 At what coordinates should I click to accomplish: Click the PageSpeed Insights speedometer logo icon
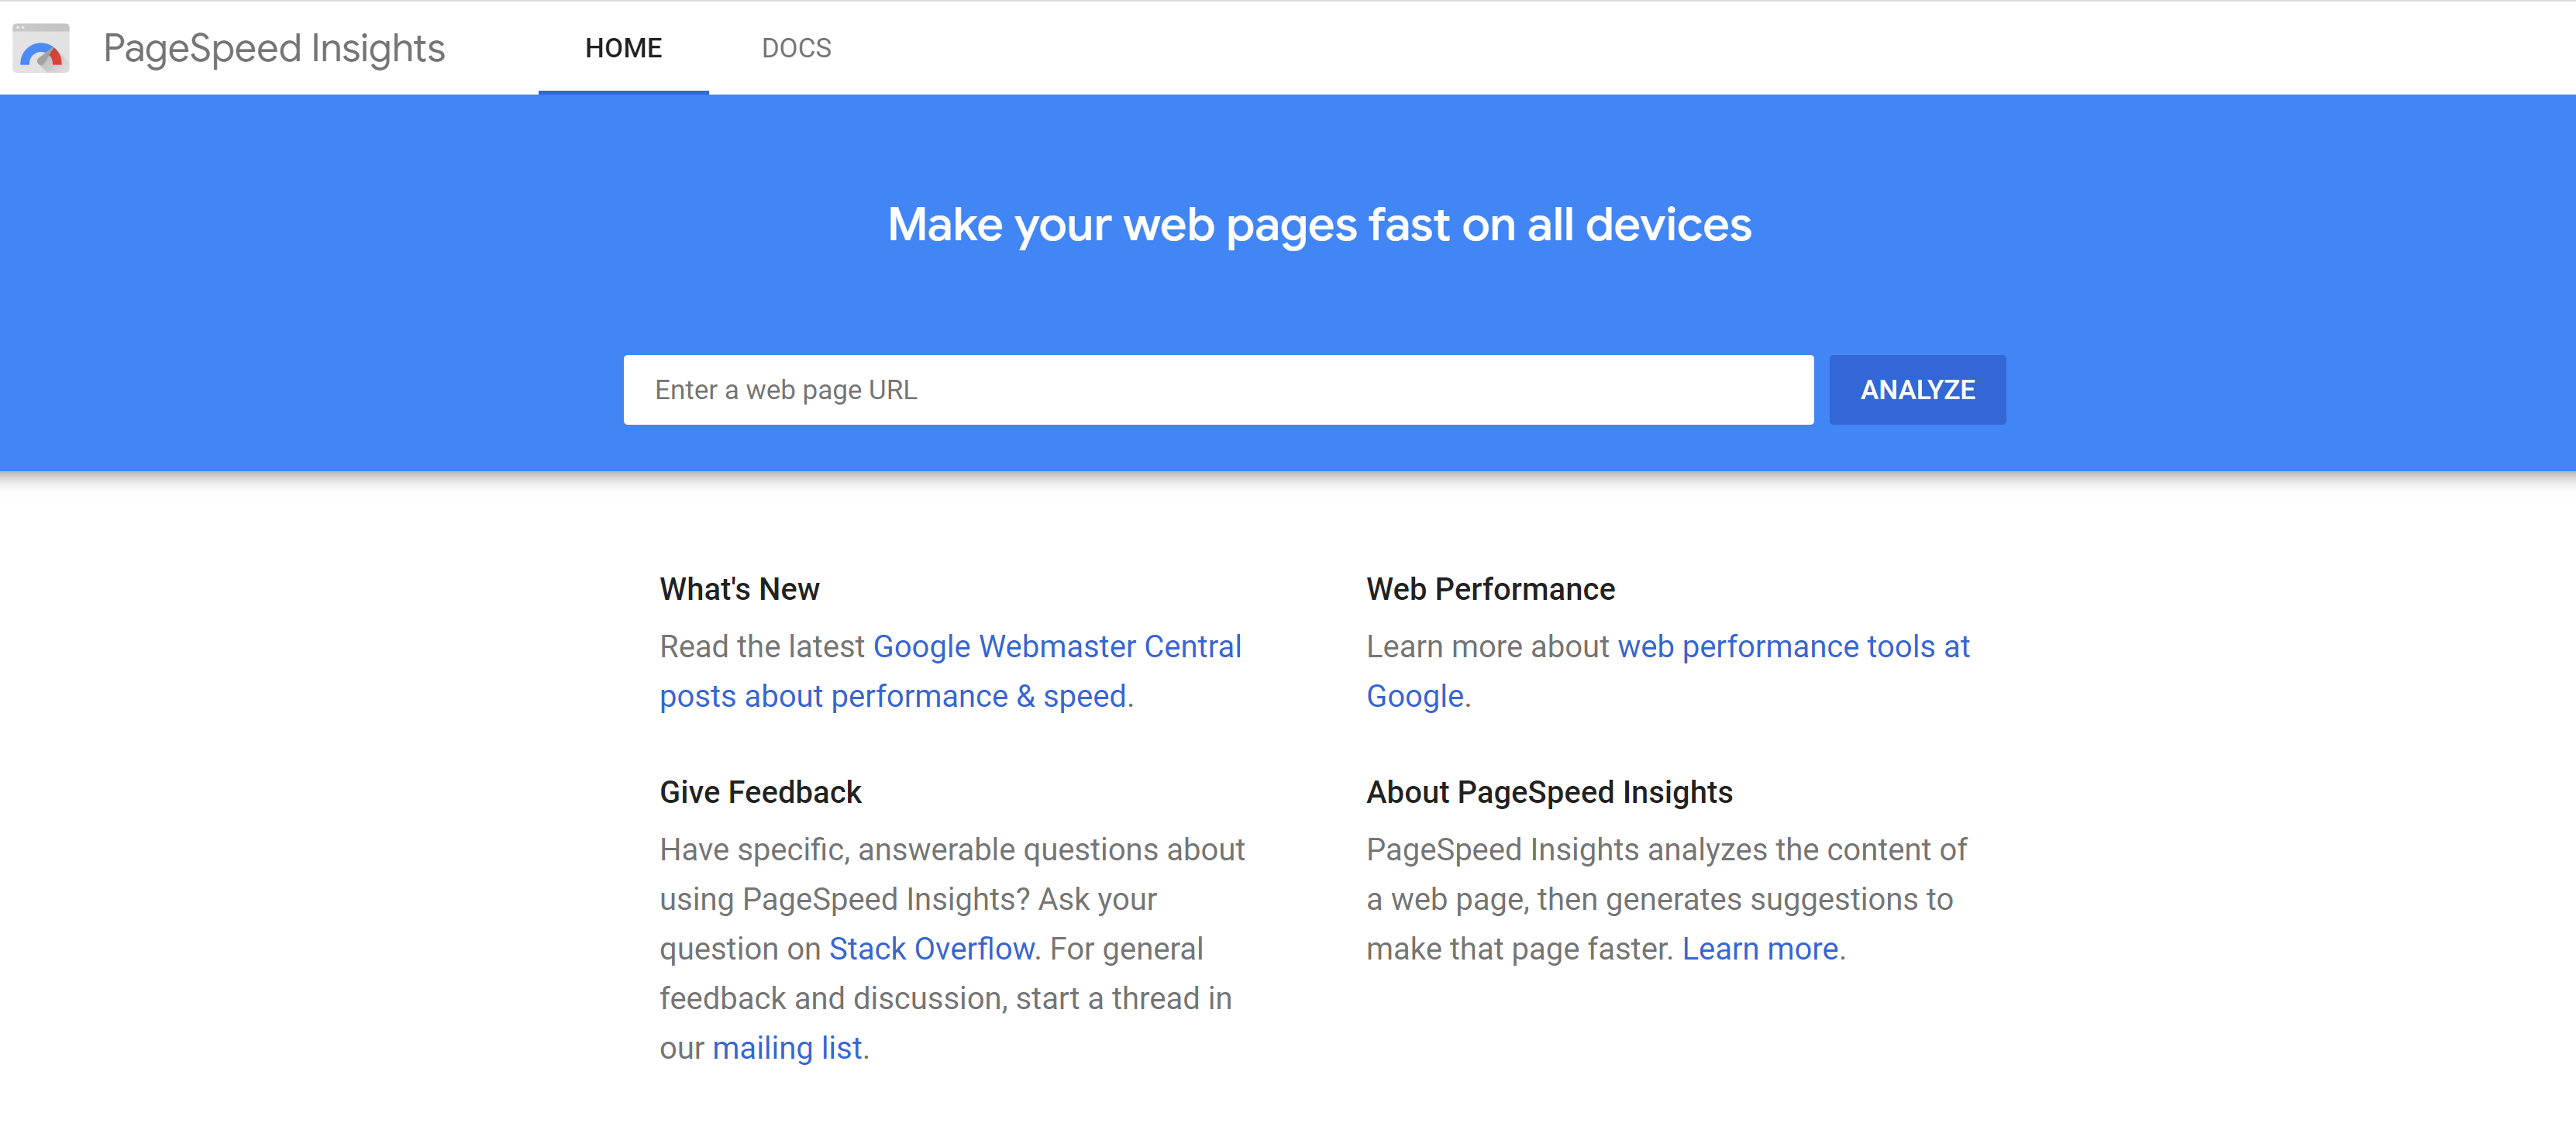click(40, 47)
